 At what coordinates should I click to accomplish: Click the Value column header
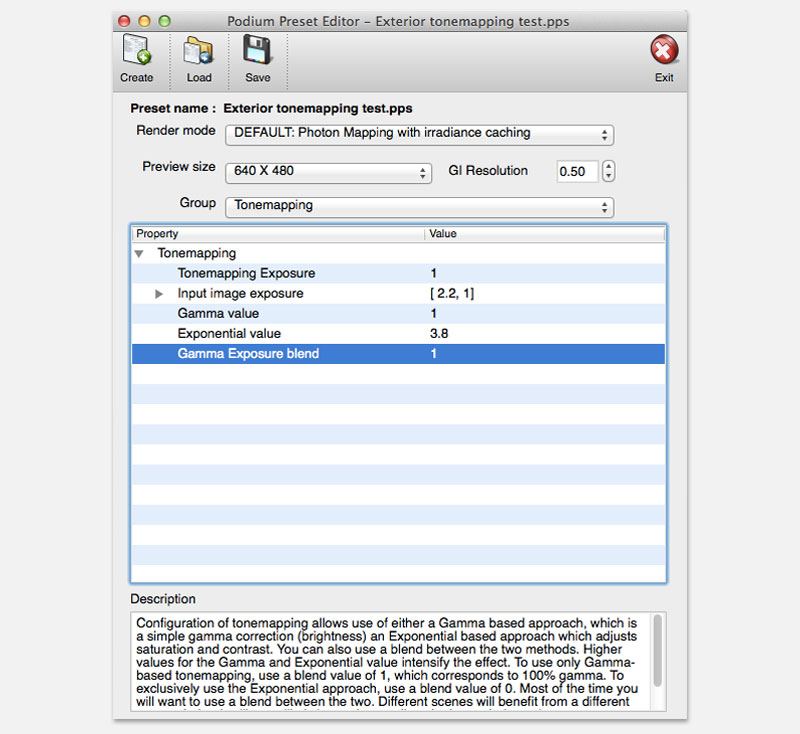[545, 234]
